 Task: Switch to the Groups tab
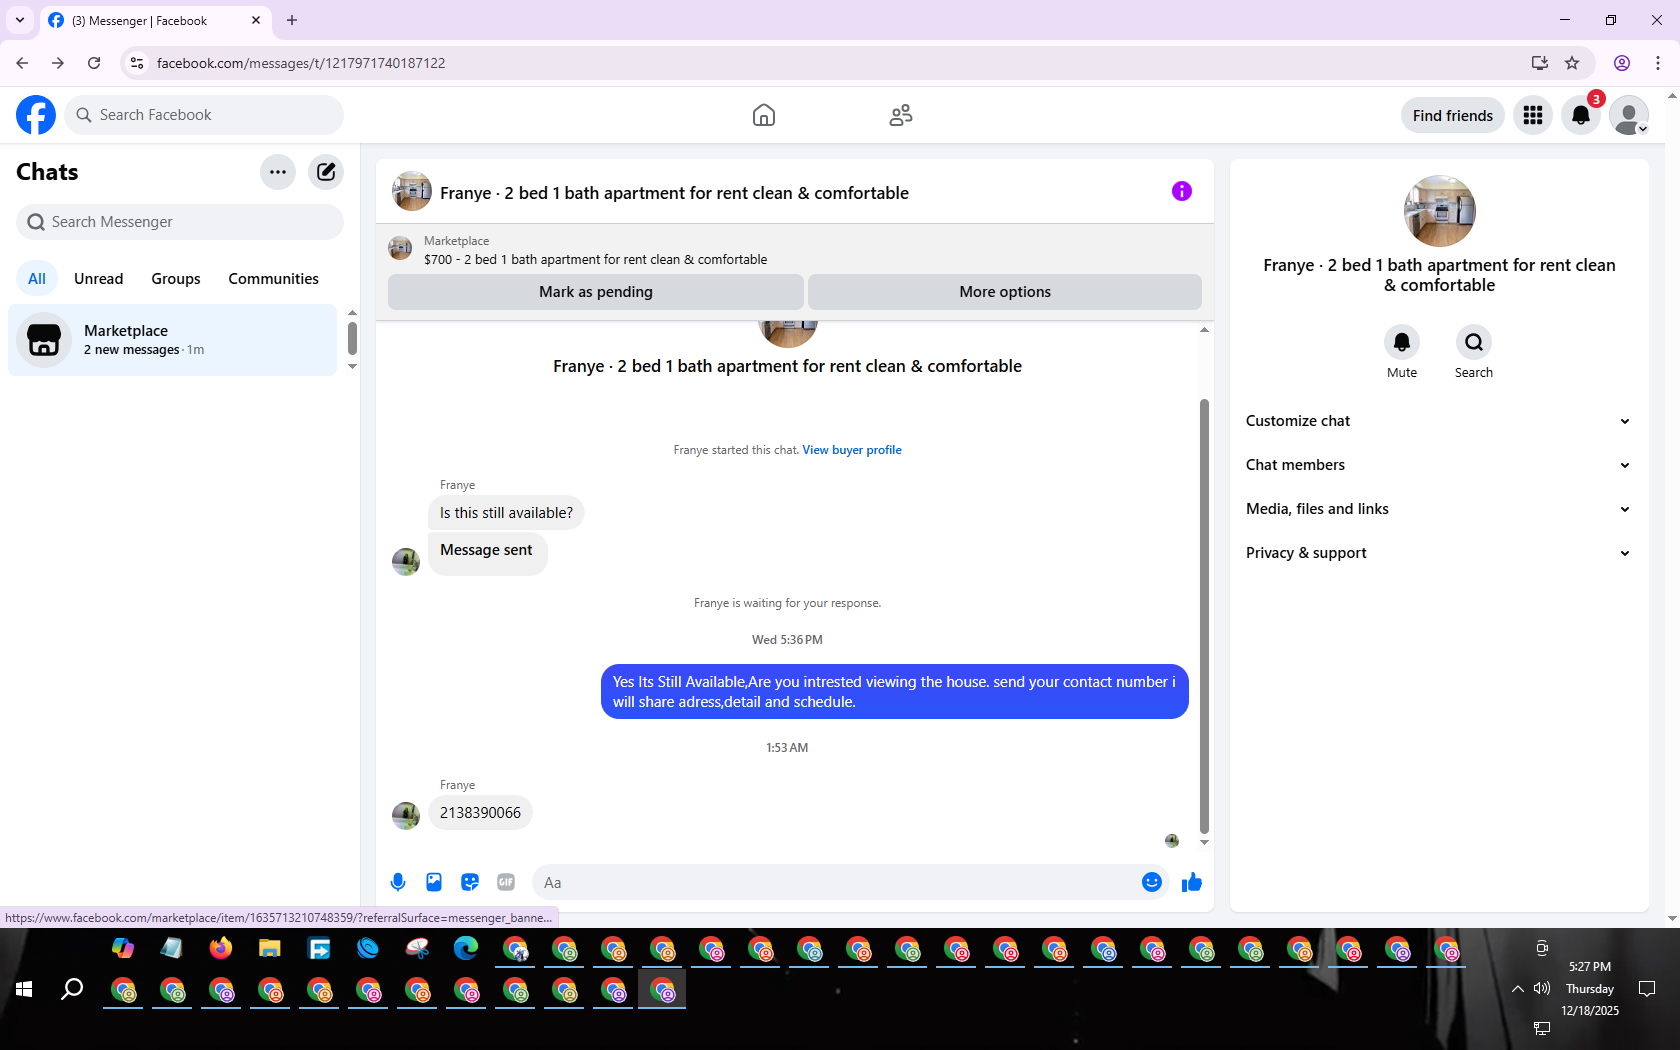click(x=176, y=279)
